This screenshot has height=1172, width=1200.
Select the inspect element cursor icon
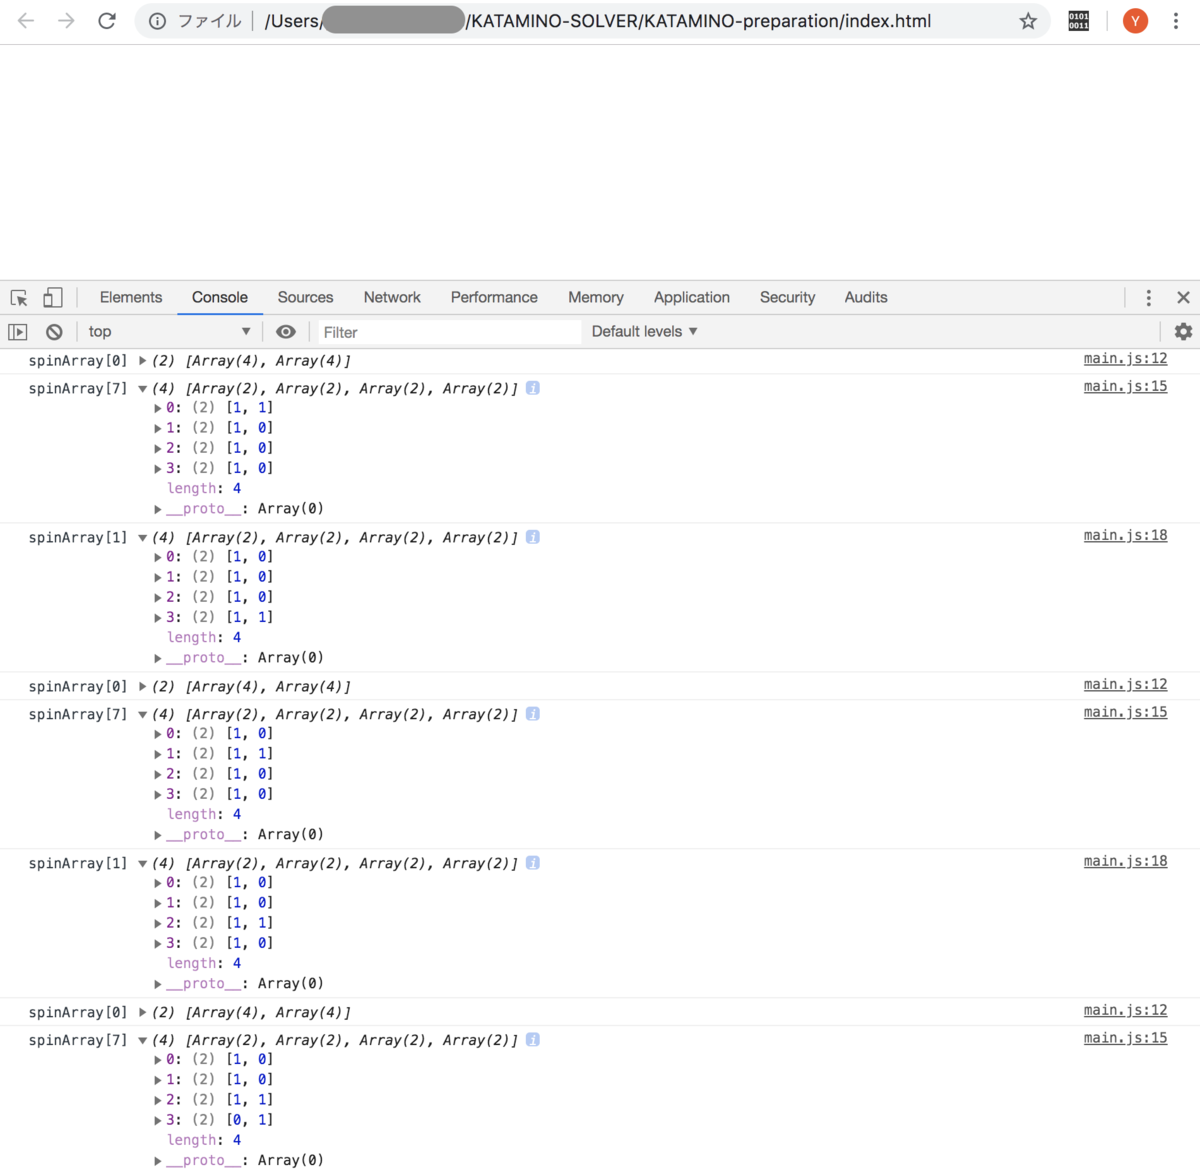pyautogui.click(x=18, y=297)
